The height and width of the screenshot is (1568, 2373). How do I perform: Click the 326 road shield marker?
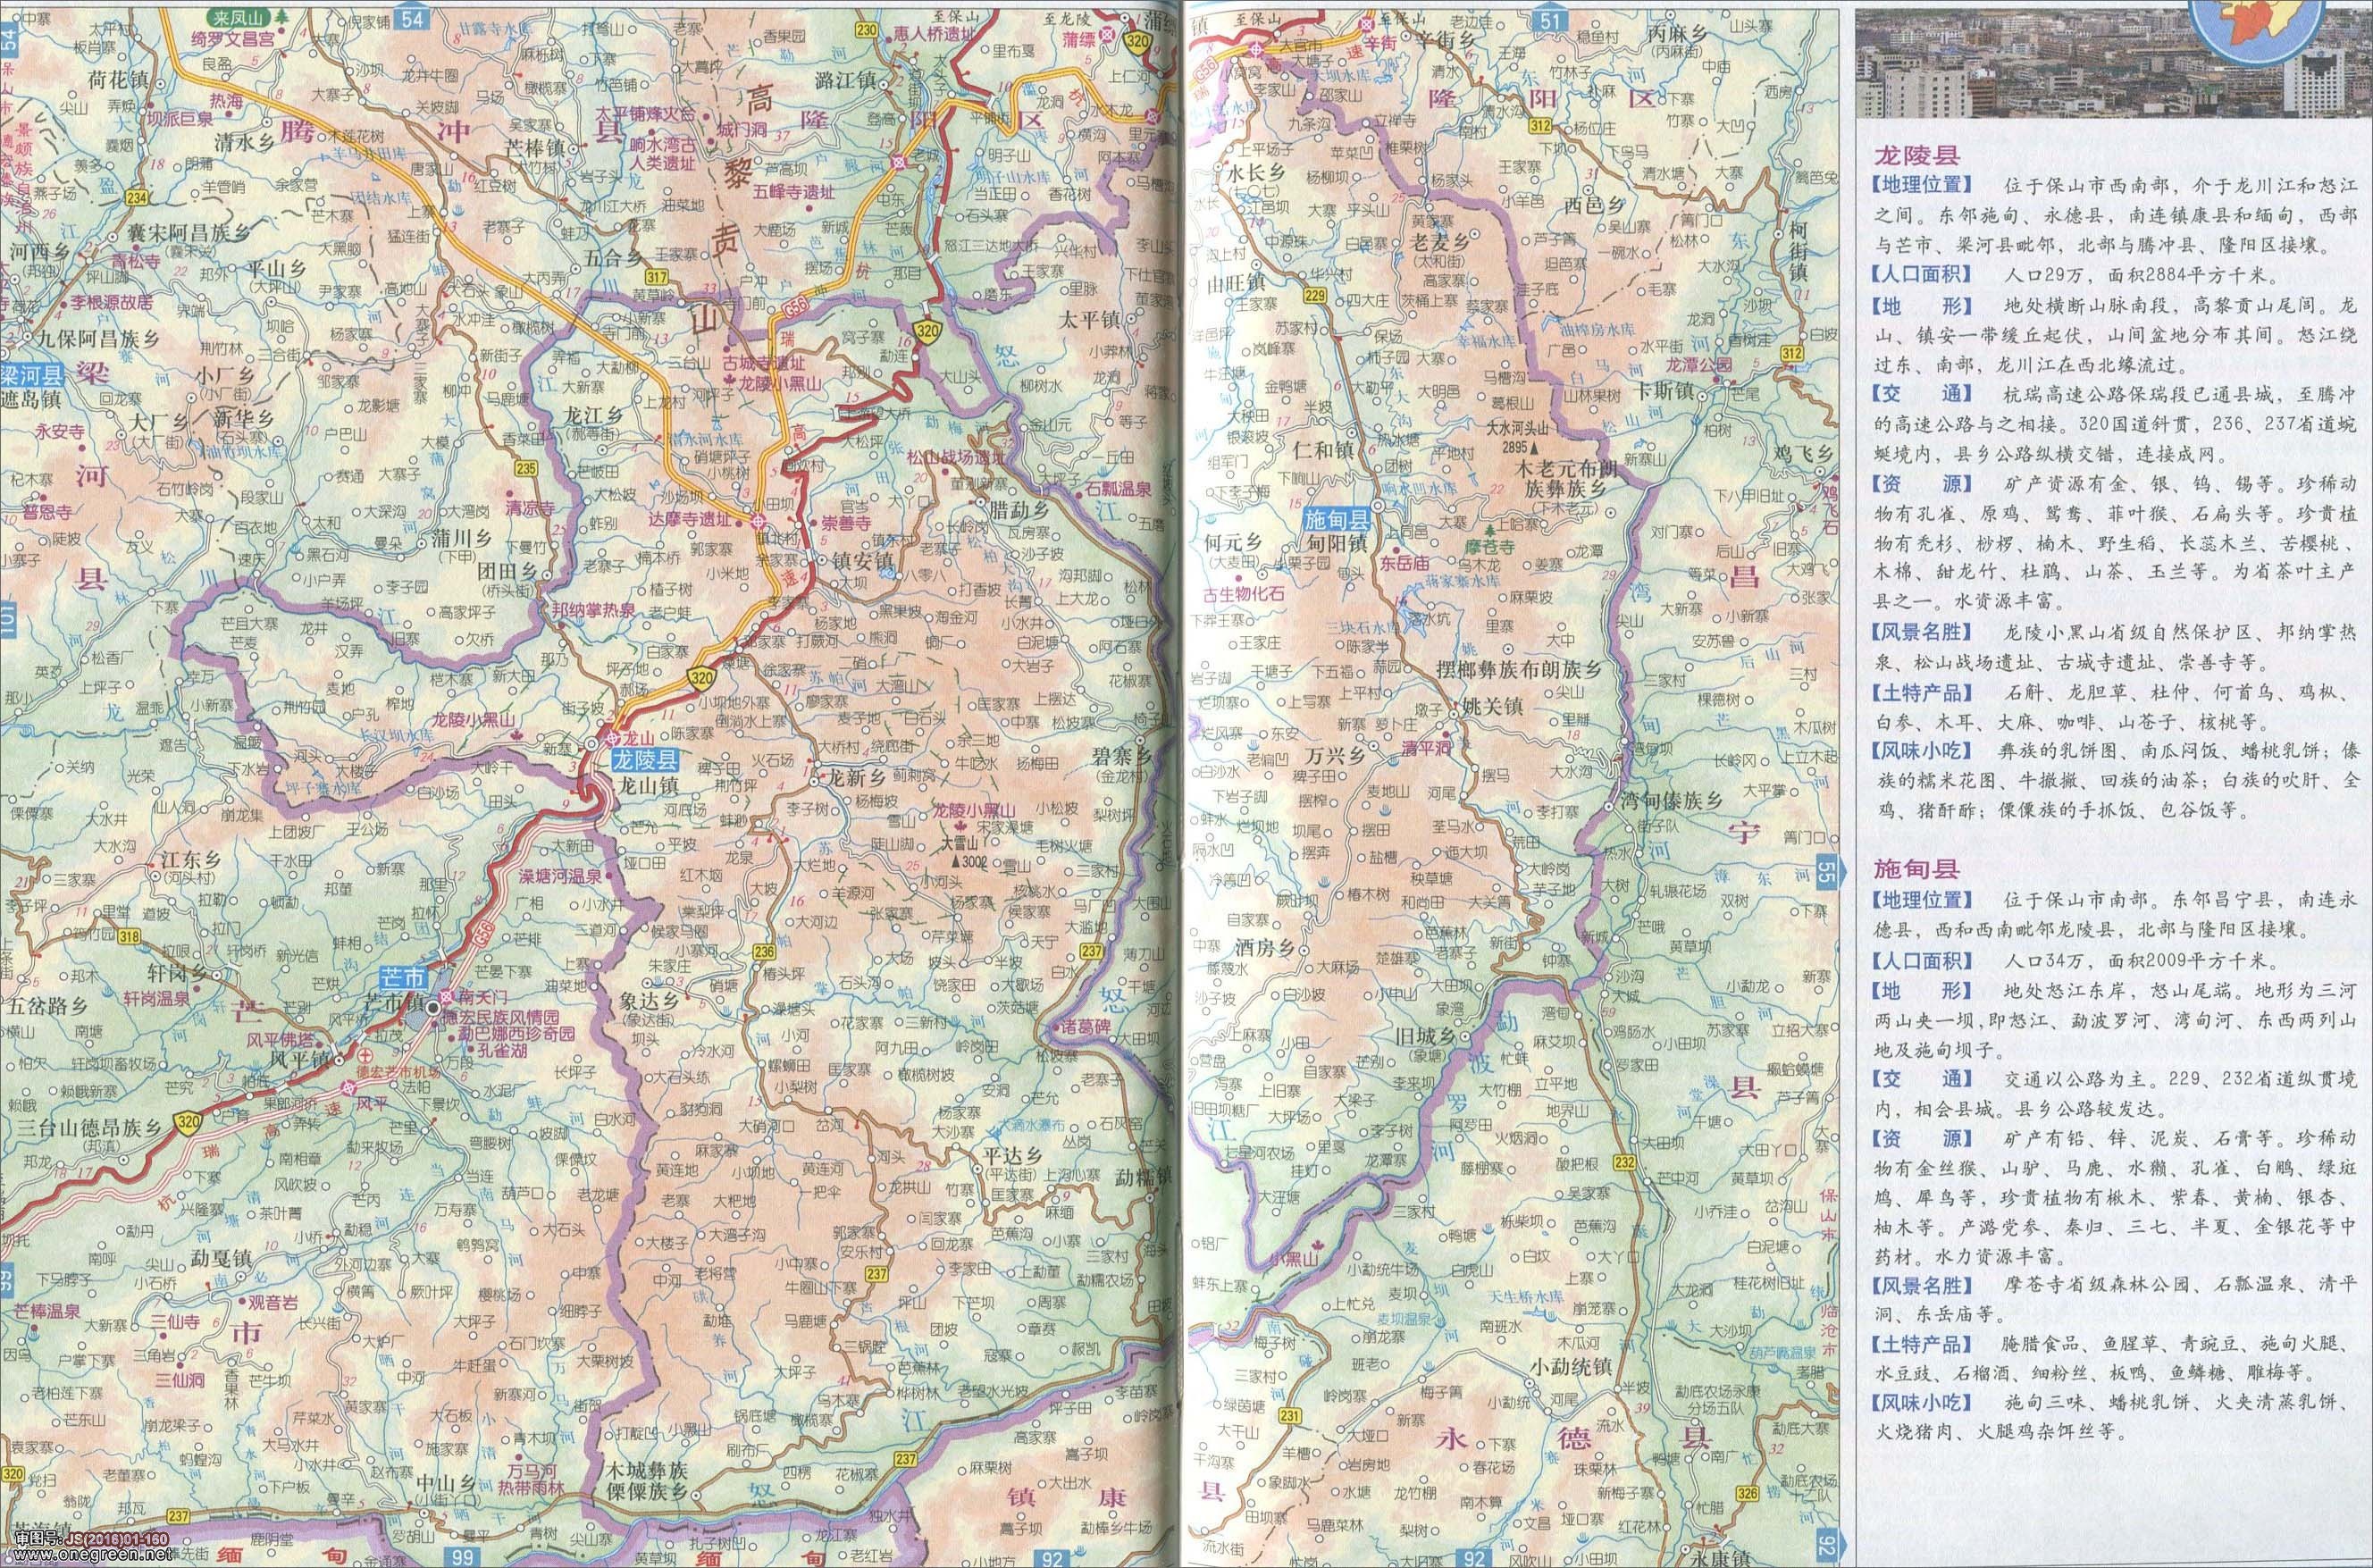pyautogui.click(x=1747, y=1494)
